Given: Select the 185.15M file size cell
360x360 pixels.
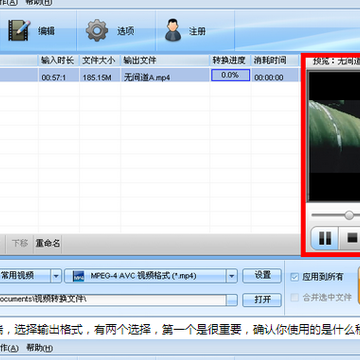Looking at the screenshot, I should click(100, 75).
